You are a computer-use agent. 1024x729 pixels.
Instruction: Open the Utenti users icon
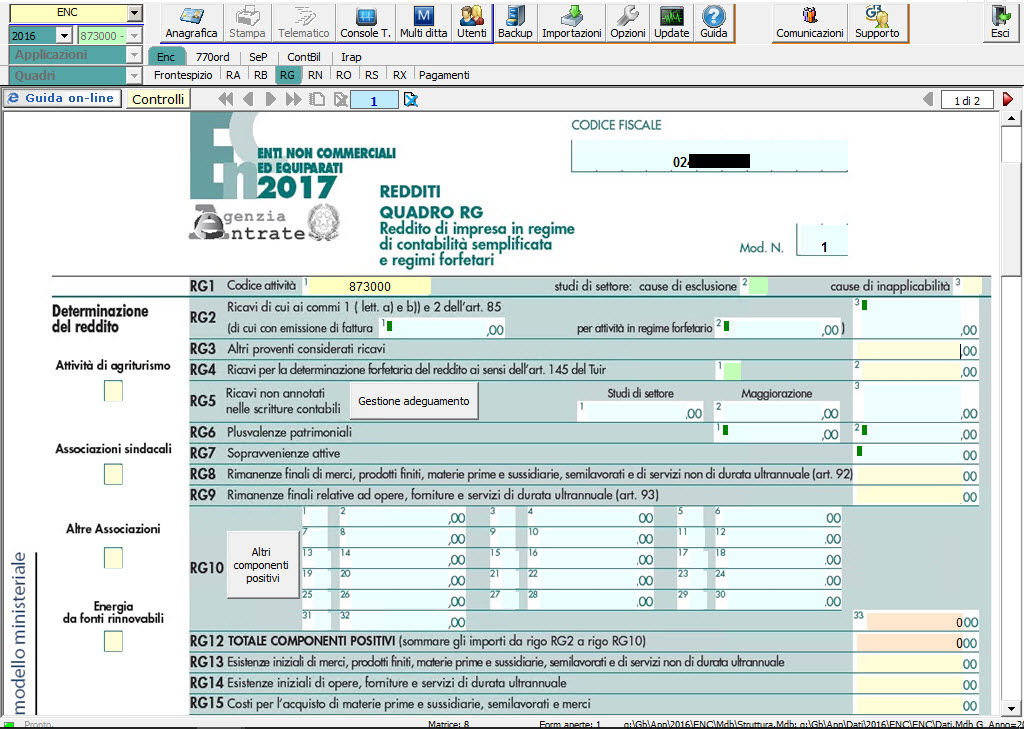[x=472, y=23]
